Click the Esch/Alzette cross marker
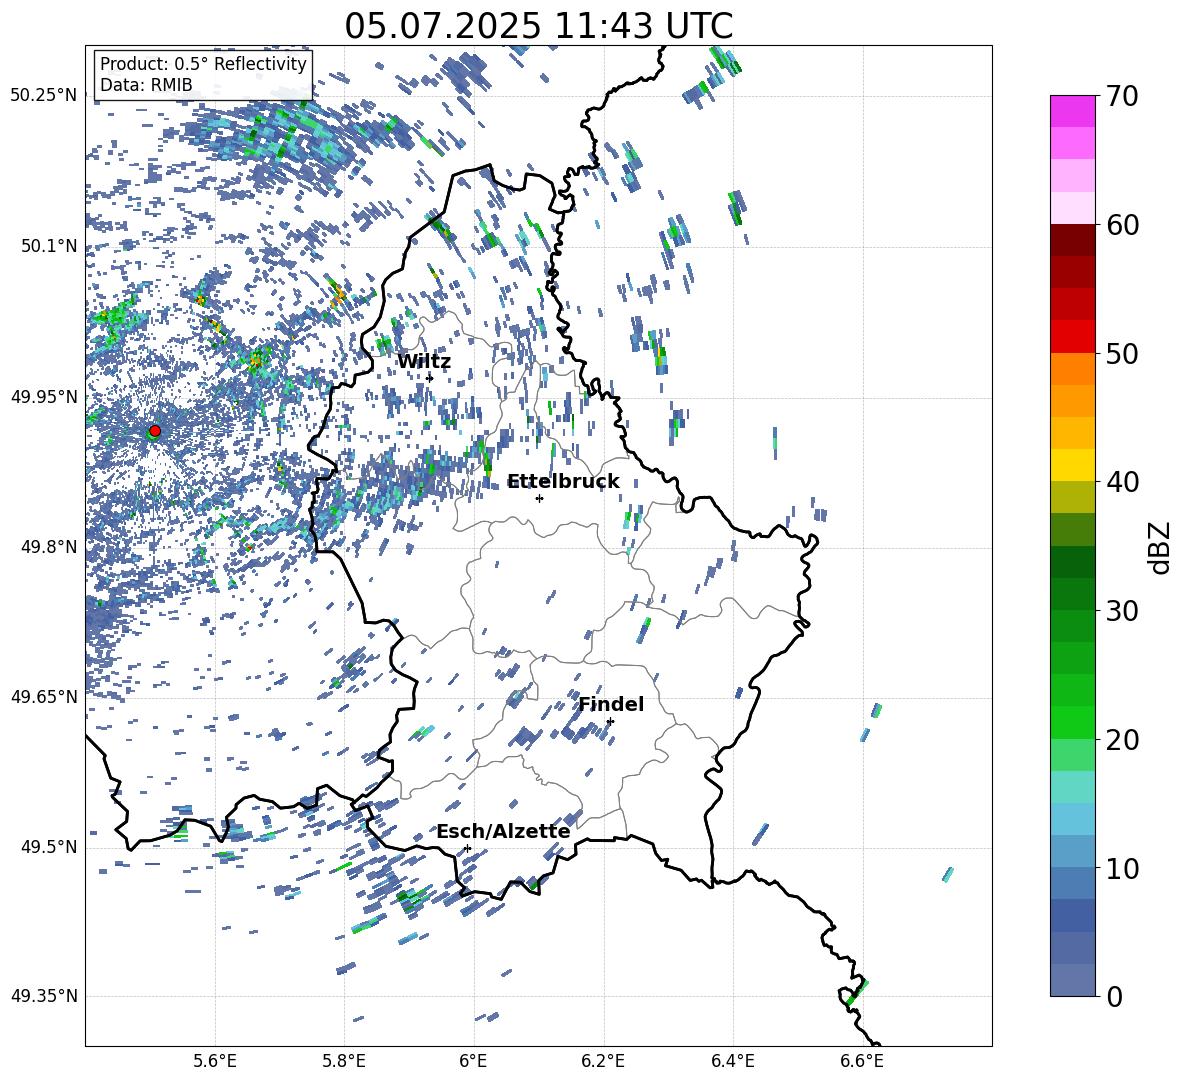The width and height of the screenshot is (1184, 1081). 467,848
